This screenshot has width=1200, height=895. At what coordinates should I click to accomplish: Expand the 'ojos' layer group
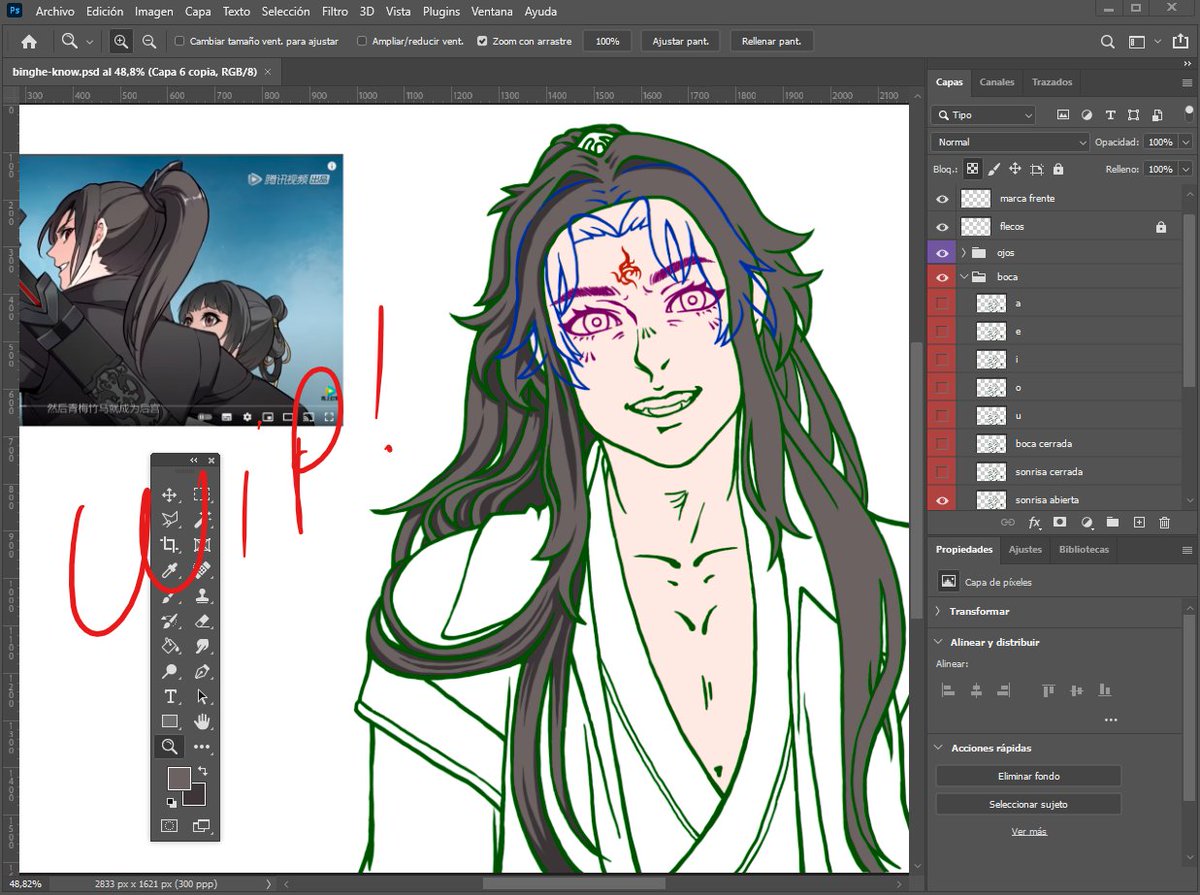963,253
